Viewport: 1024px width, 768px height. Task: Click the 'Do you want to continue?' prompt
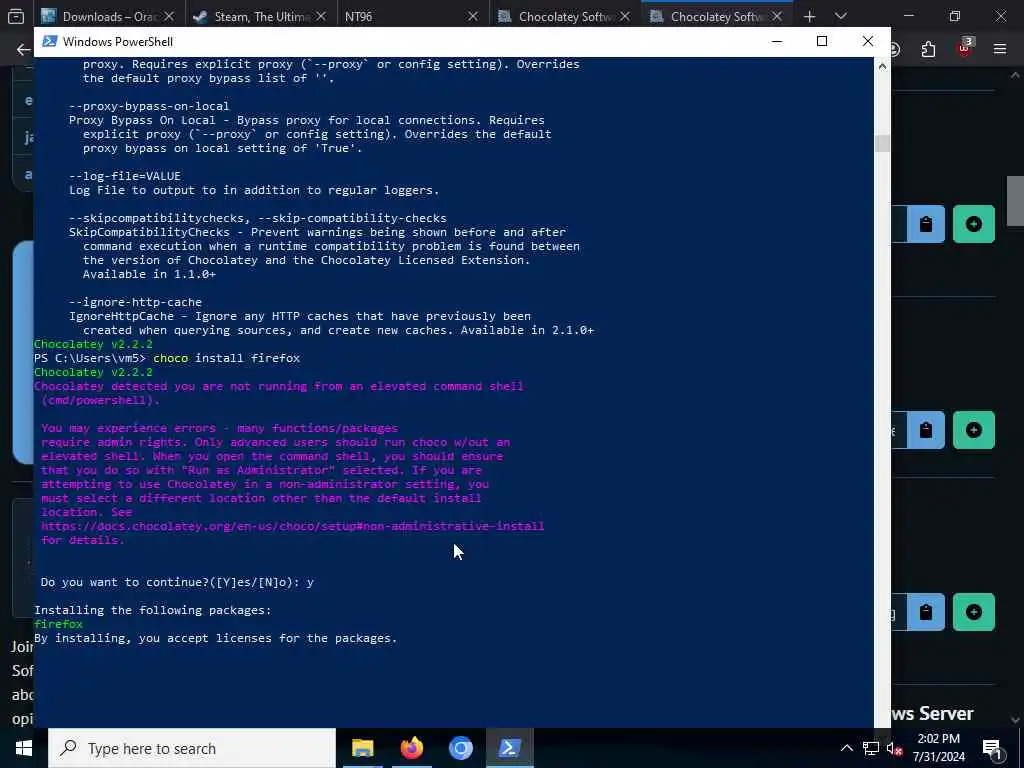tap(177, 583)
